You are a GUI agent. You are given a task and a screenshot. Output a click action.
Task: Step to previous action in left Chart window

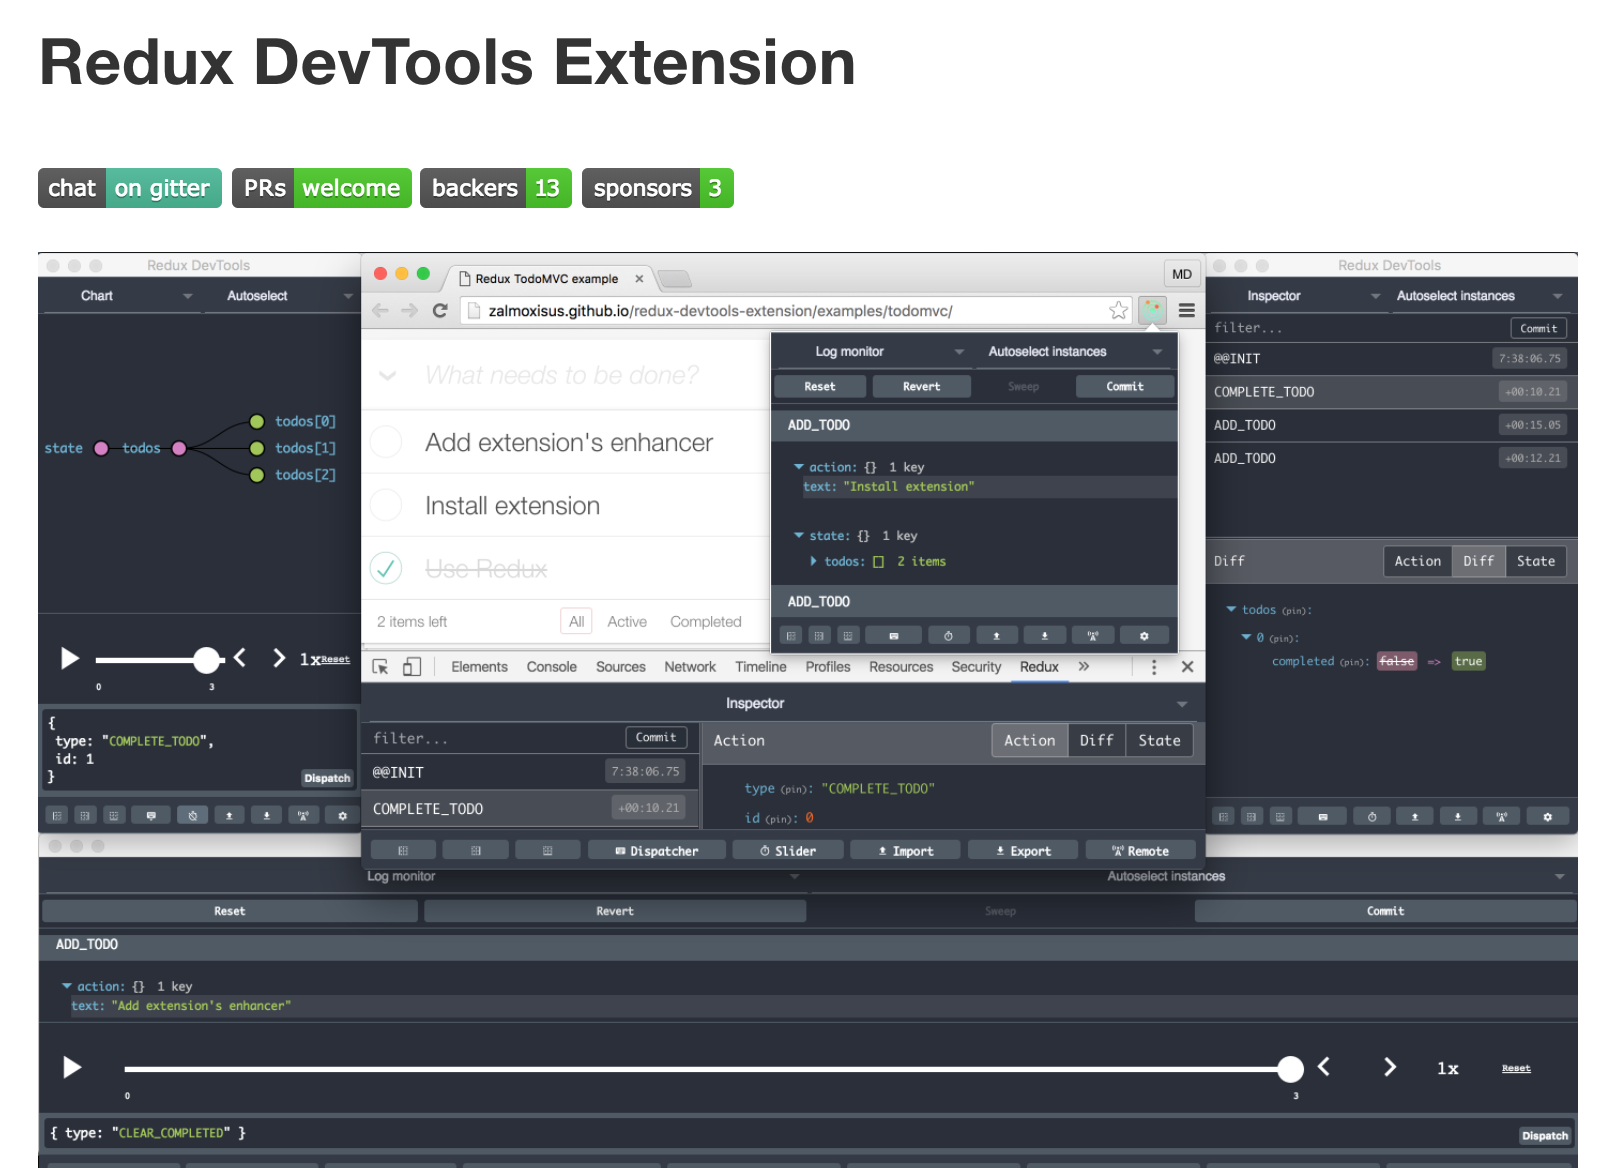click(x=240, y=657)
